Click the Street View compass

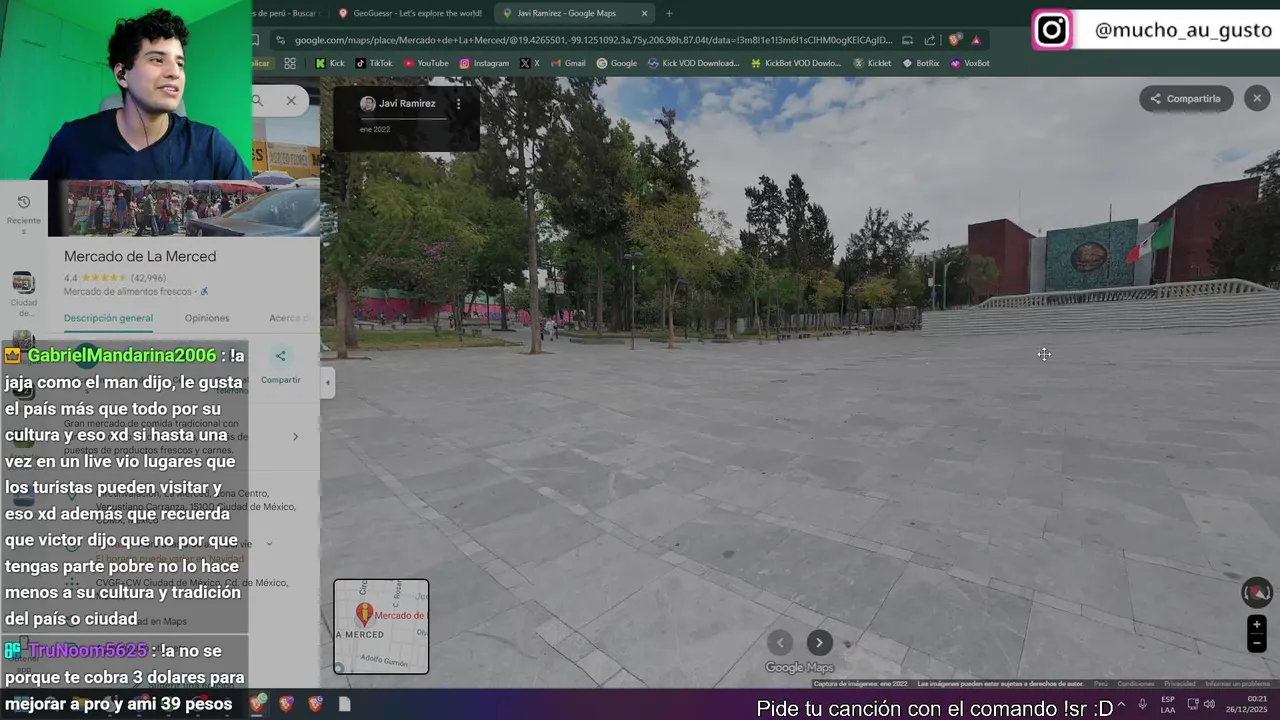(x=1257, y=592)
